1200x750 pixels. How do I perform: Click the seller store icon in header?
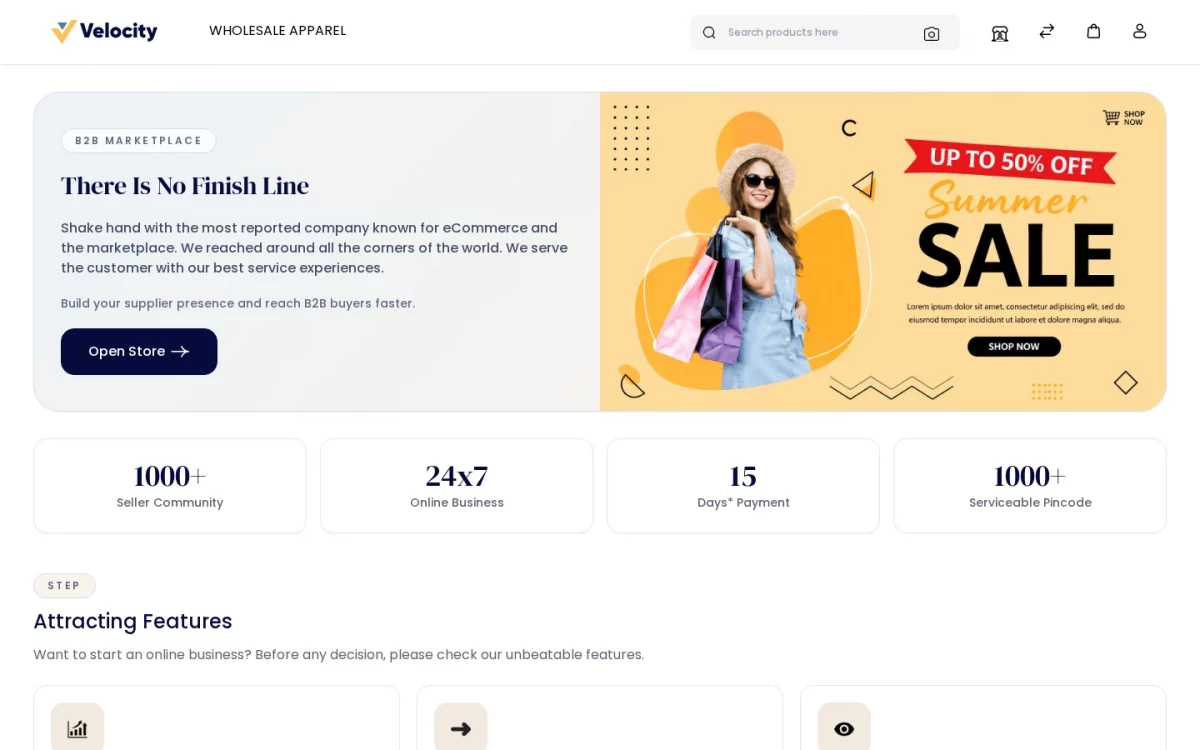pos(1000,32)
